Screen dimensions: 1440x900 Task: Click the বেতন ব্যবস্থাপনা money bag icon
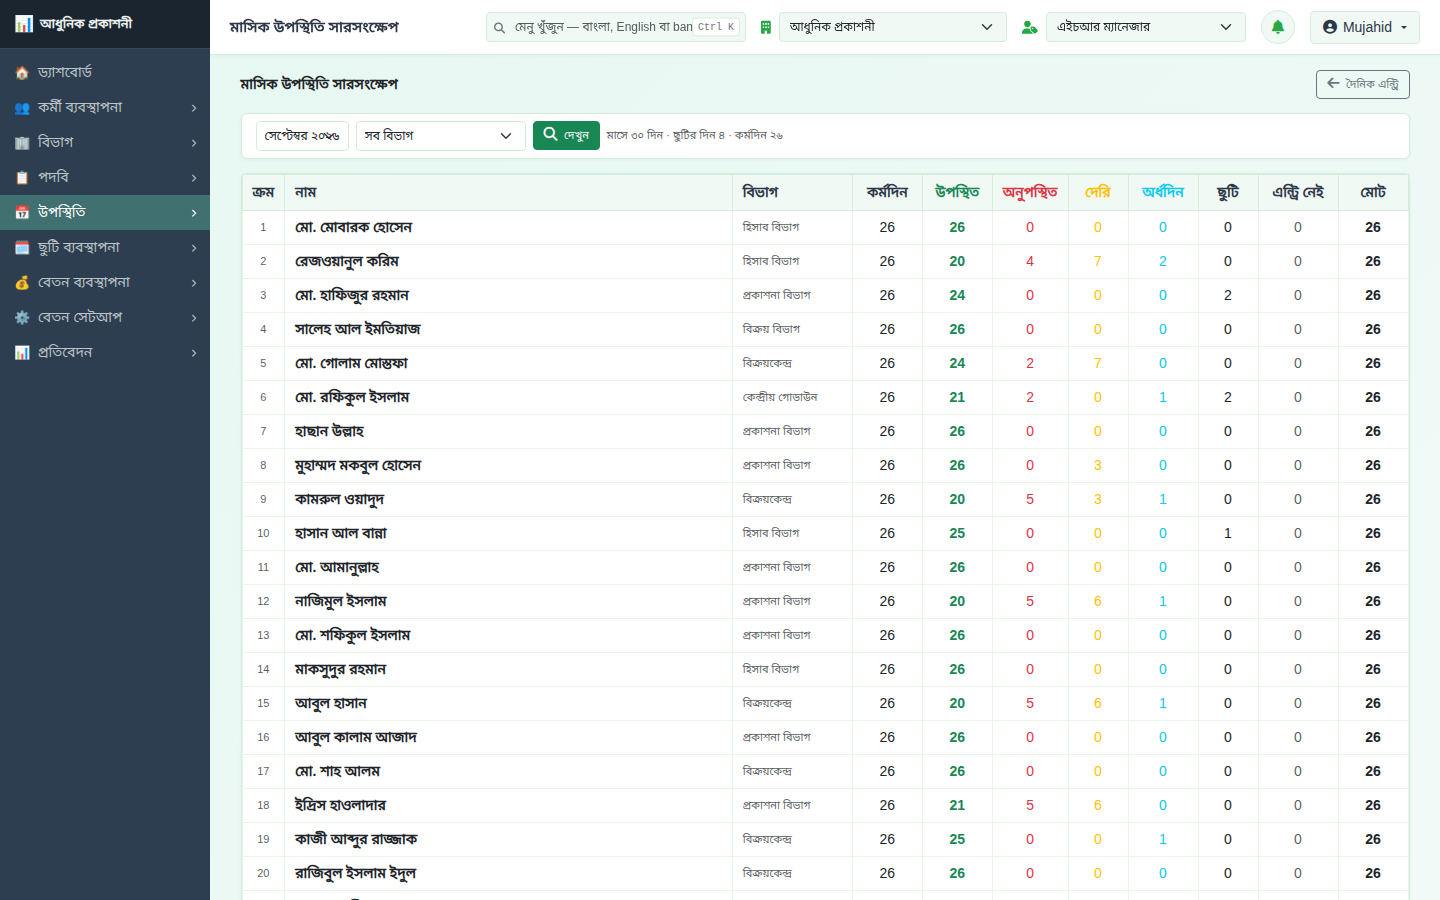click(x=22, y=283)
